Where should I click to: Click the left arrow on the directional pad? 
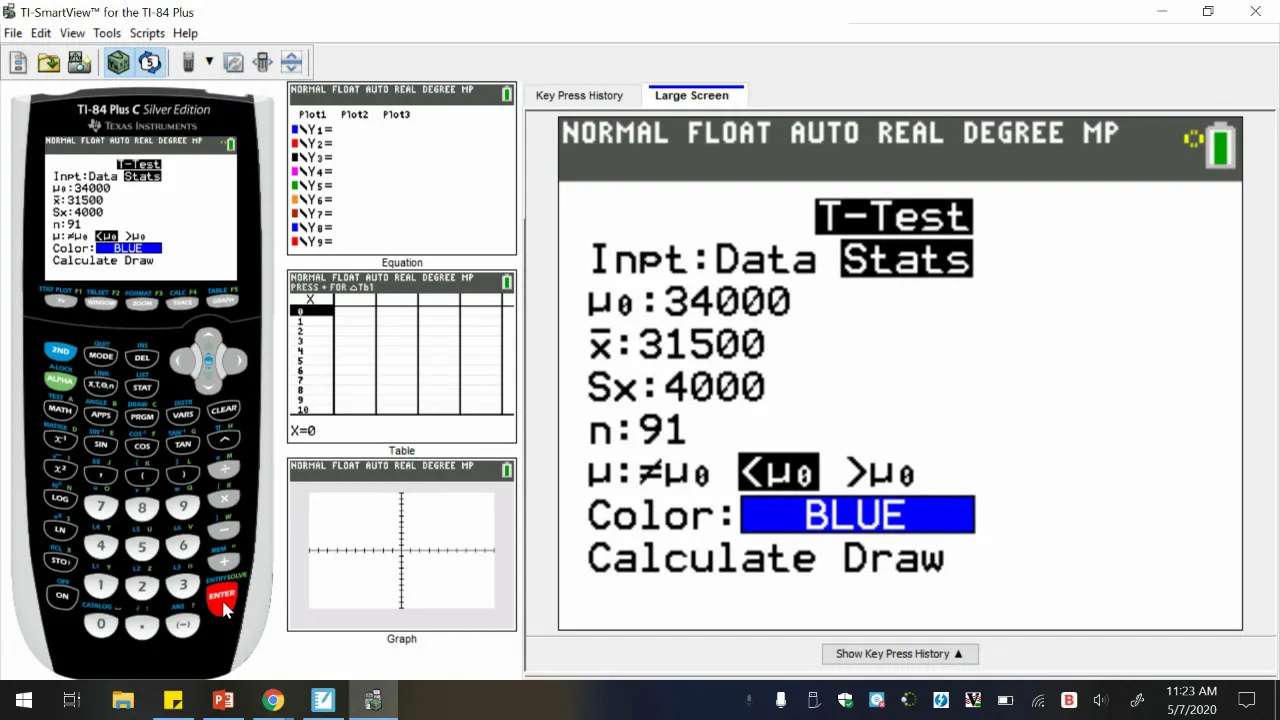pos(180,361)
